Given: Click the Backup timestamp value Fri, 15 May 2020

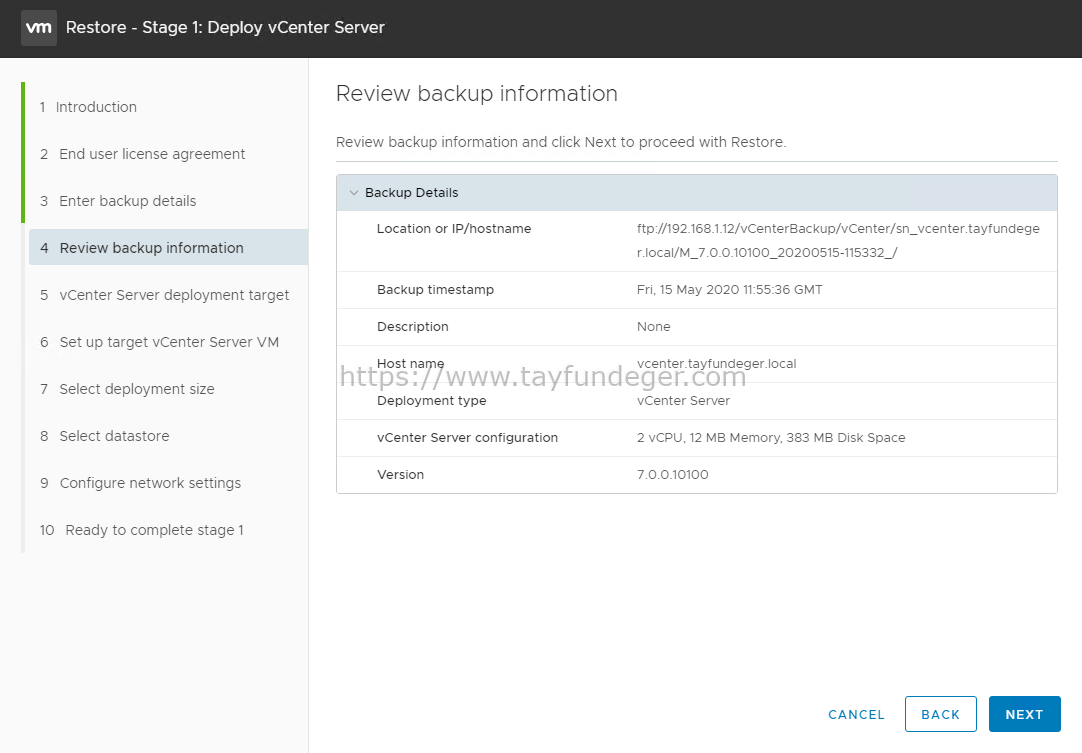Looking at the screenshot, I should coord(729,290).
